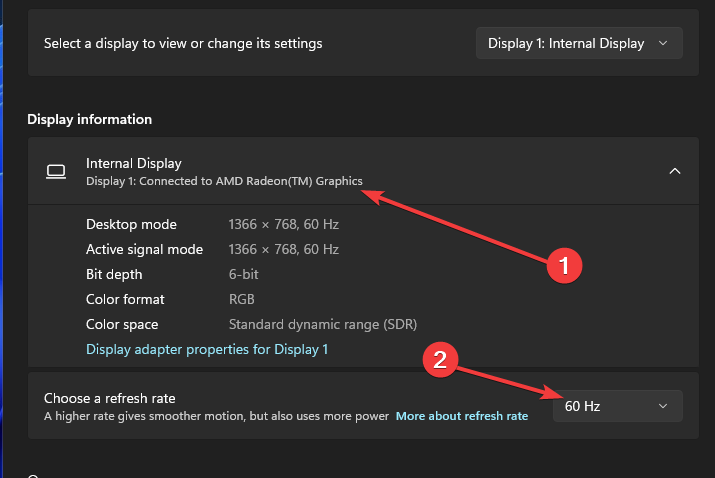The height and width of the screenshot is (478, 715).
Task: Click the red annotation circle numbered 2
Action: click(442, 360)
